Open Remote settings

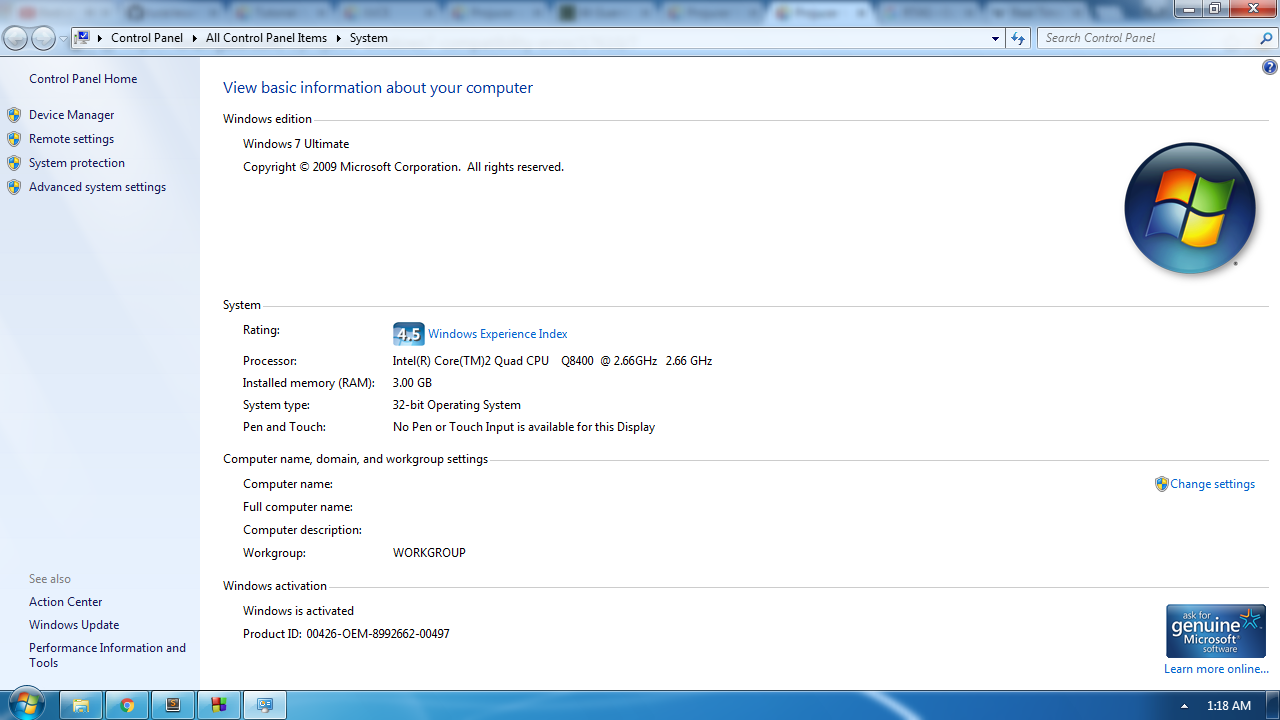tap(72, 139)
